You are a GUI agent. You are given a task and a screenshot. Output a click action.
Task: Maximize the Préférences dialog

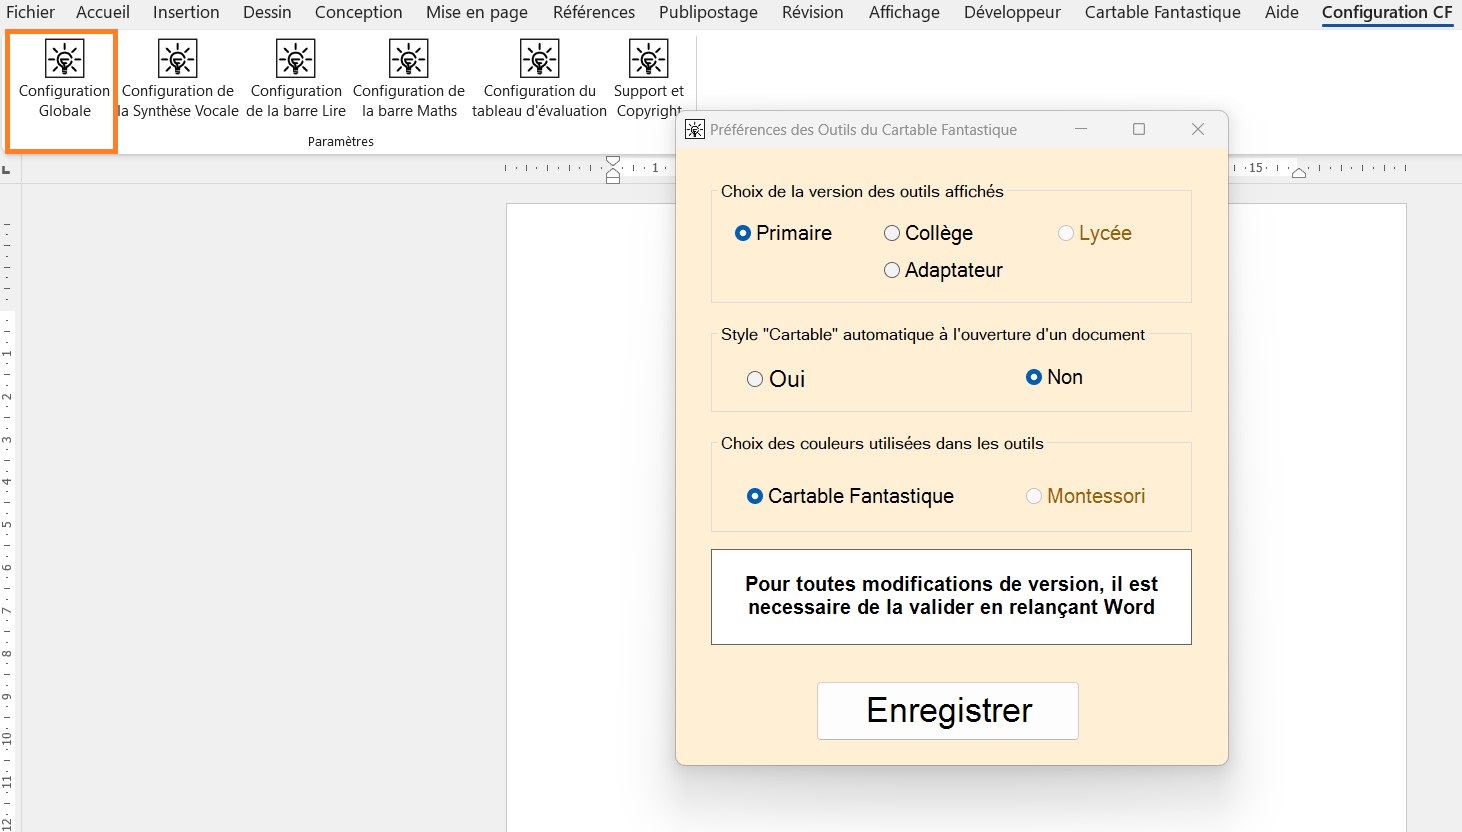click(x=1139, y=129)
